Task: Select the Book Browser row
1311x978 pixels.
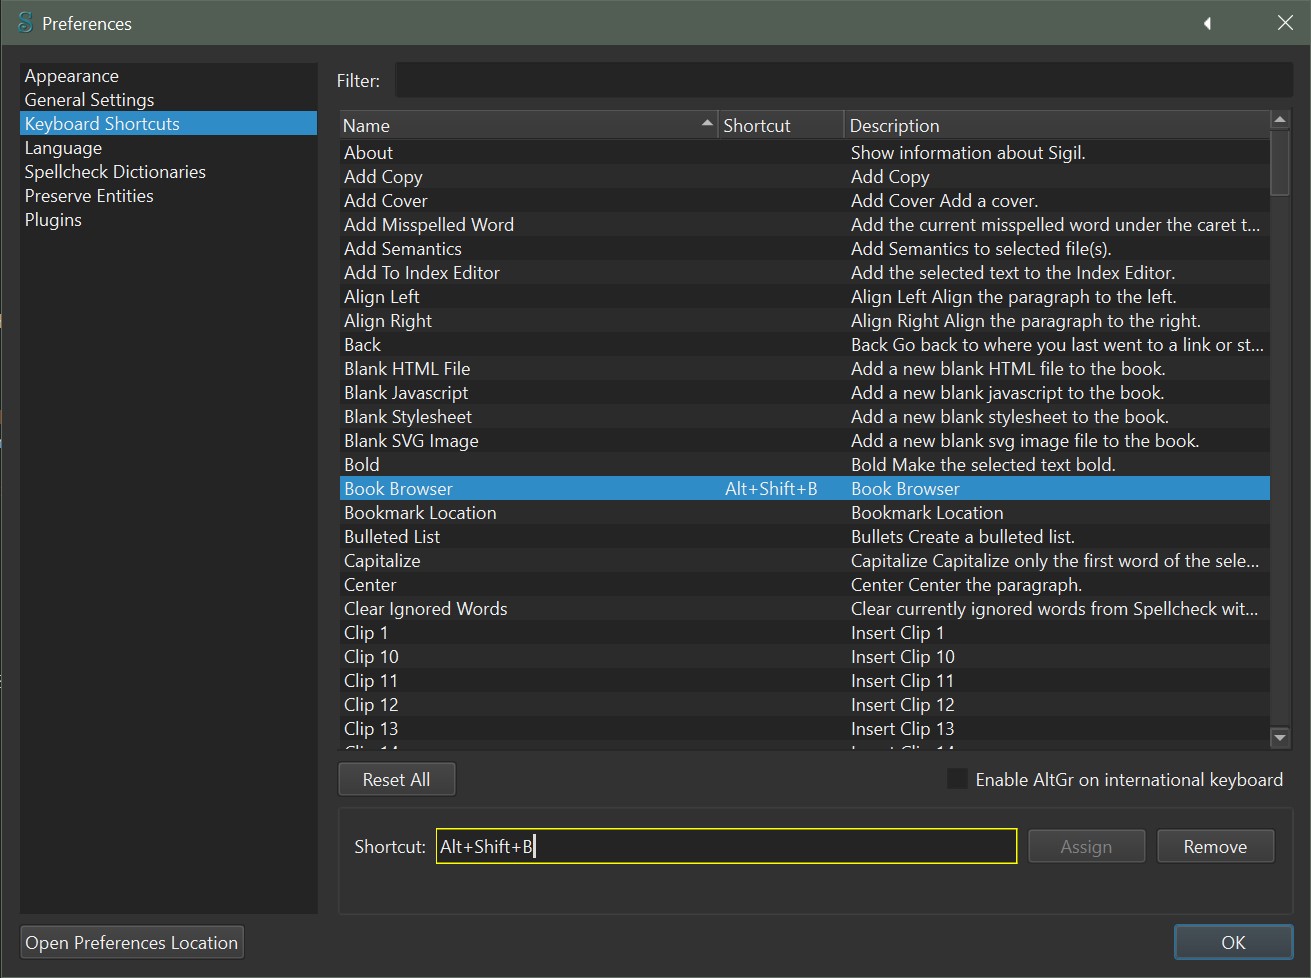Action: pos(804,489)
